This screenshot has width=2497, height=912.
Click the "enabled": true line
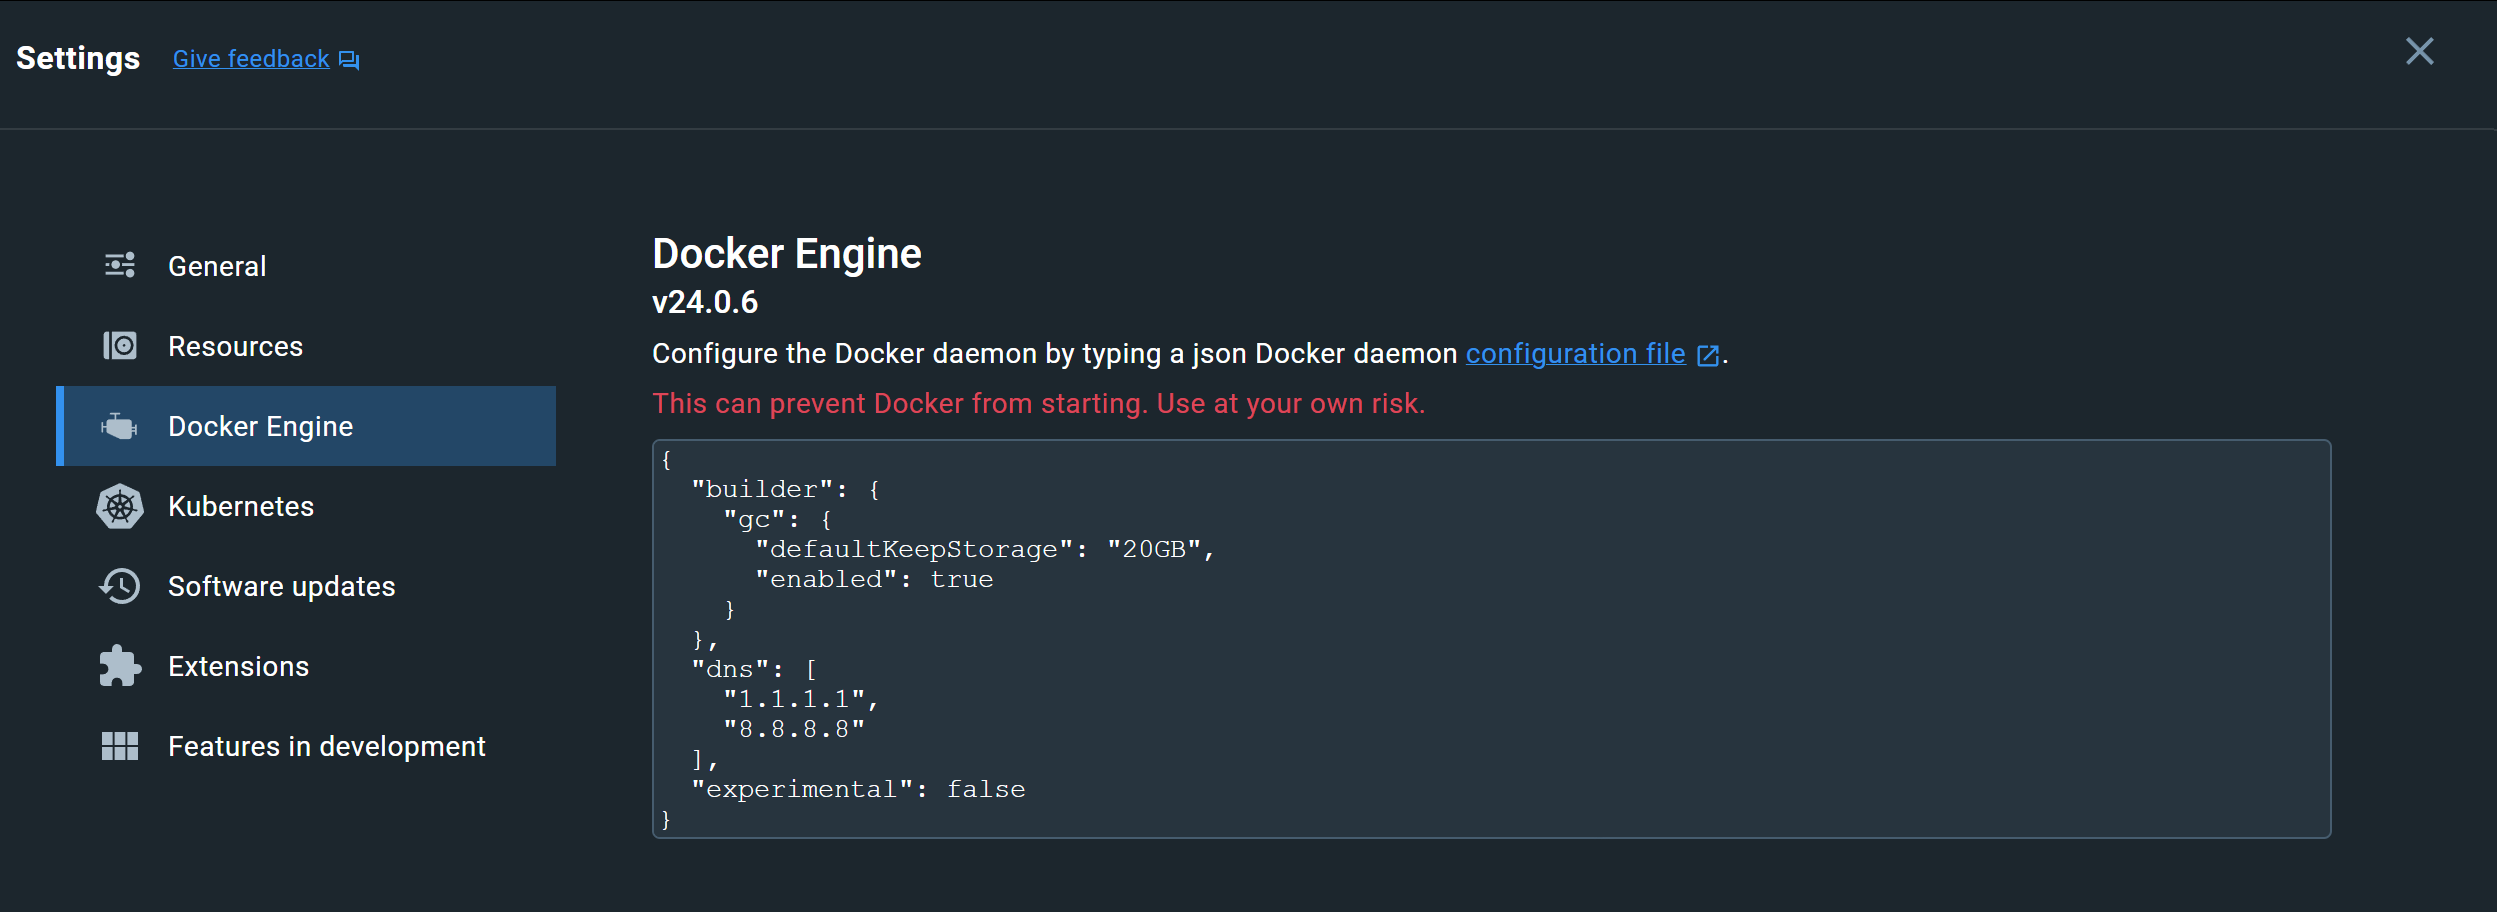(x=874, y=579)
